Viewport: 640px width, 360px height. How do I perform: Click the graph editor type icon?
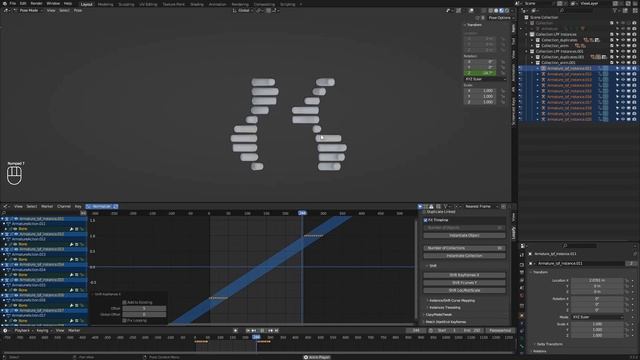coord(5,207)
